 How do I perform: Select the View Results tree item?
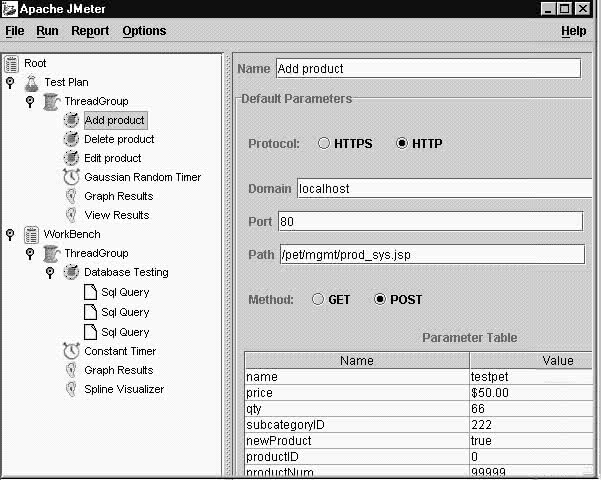click(117, 215)
